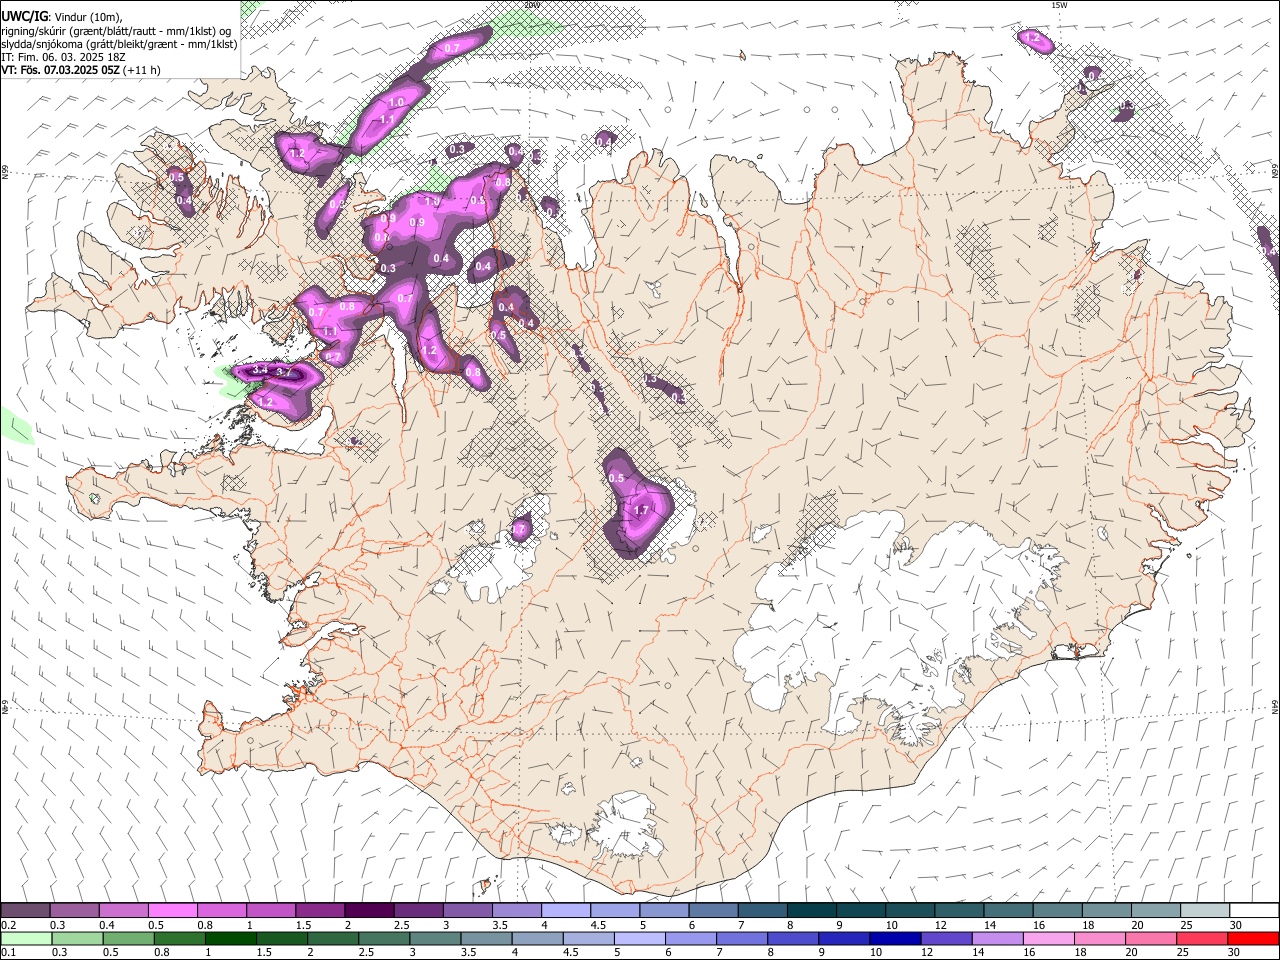Click the 'IT: Fim. 06. 03. 2025 18Z' line
This screenshot has height=960, width=1280.
point(64,57)
